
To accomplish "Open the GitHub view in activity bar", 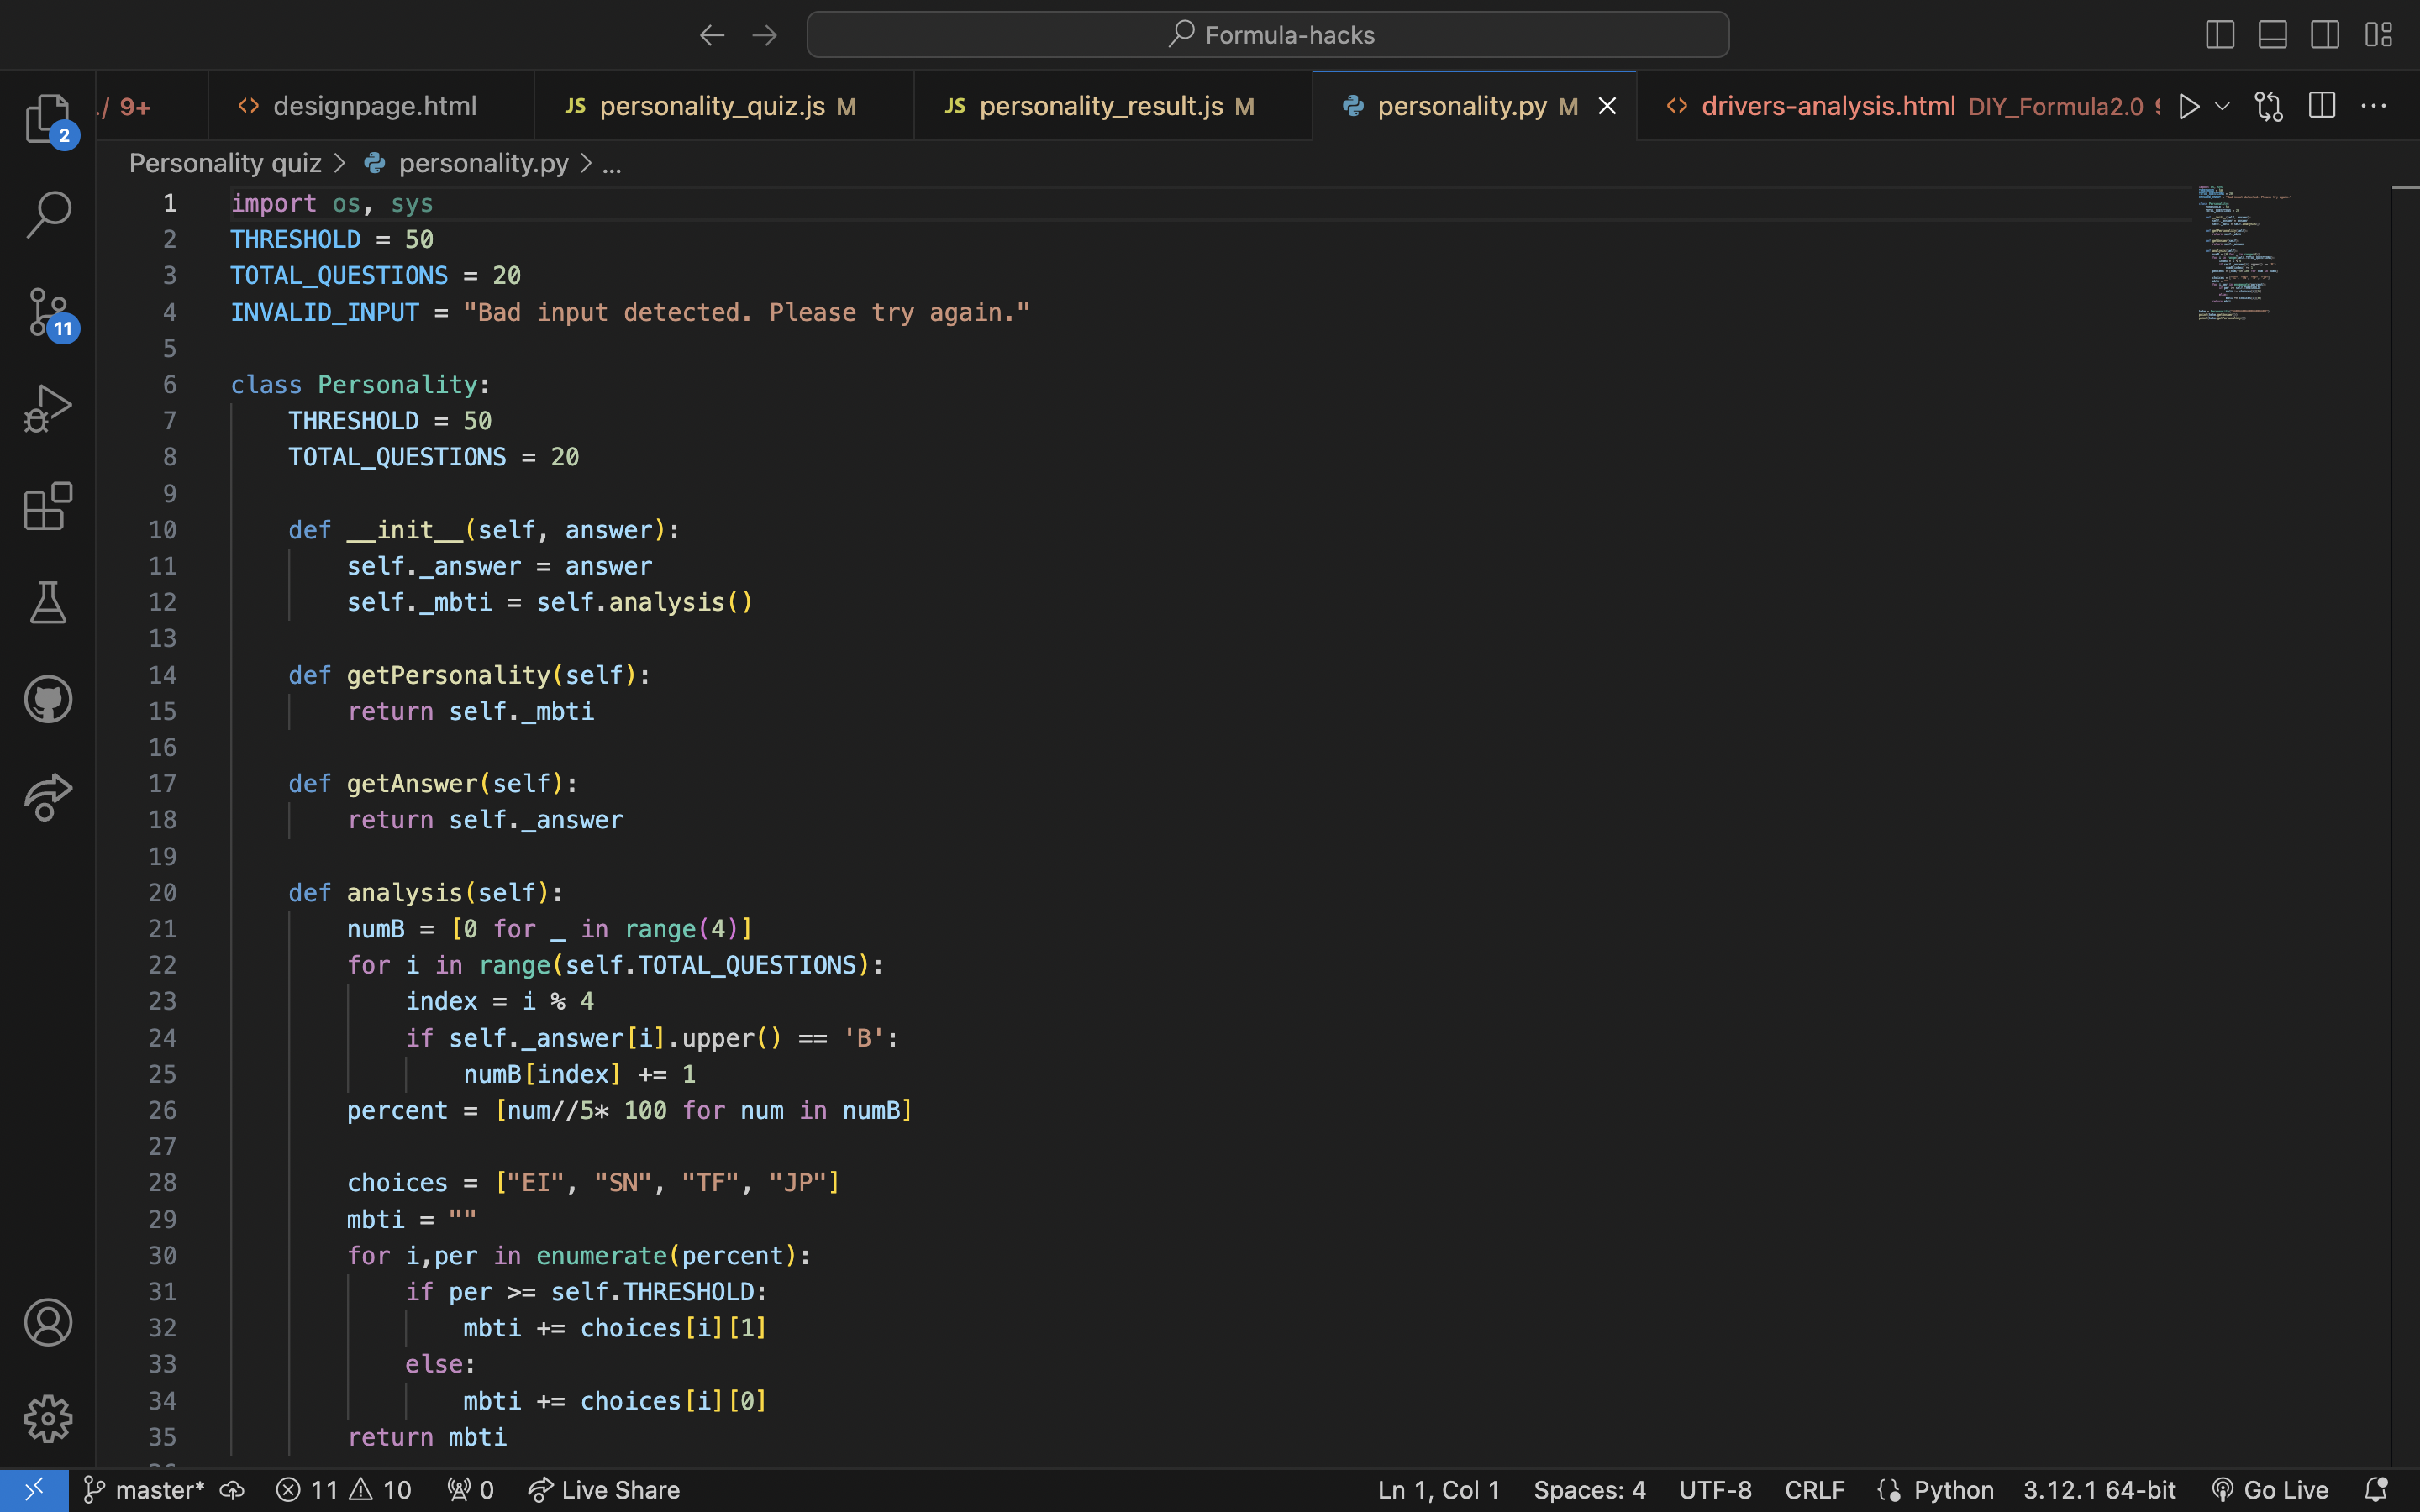I will 47,699.
